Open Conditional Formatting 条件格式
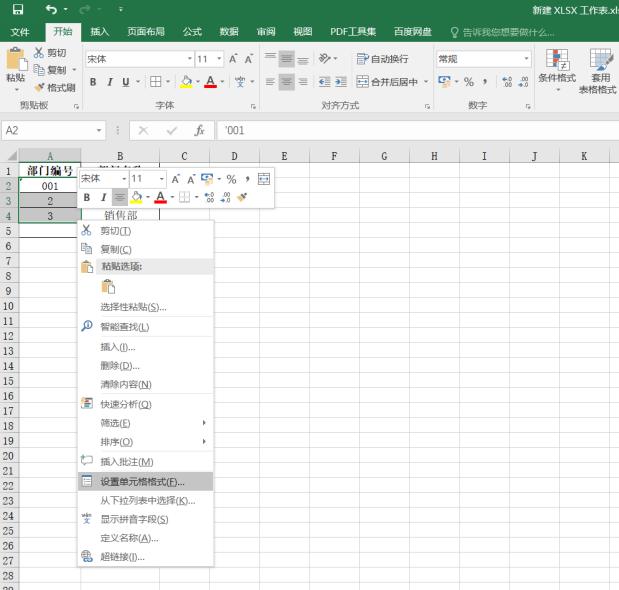619x590 pixels. (557, 71)
